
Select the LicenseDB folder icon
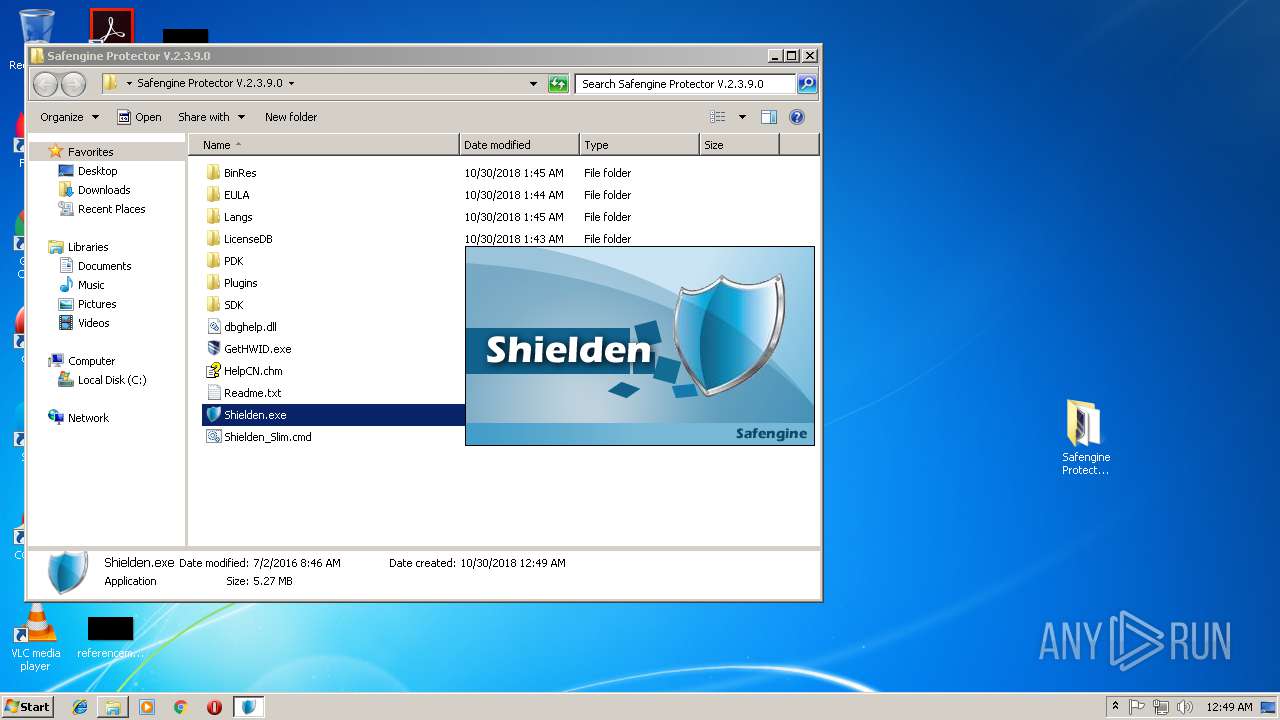pyautogui.click(x=213, y=239)
